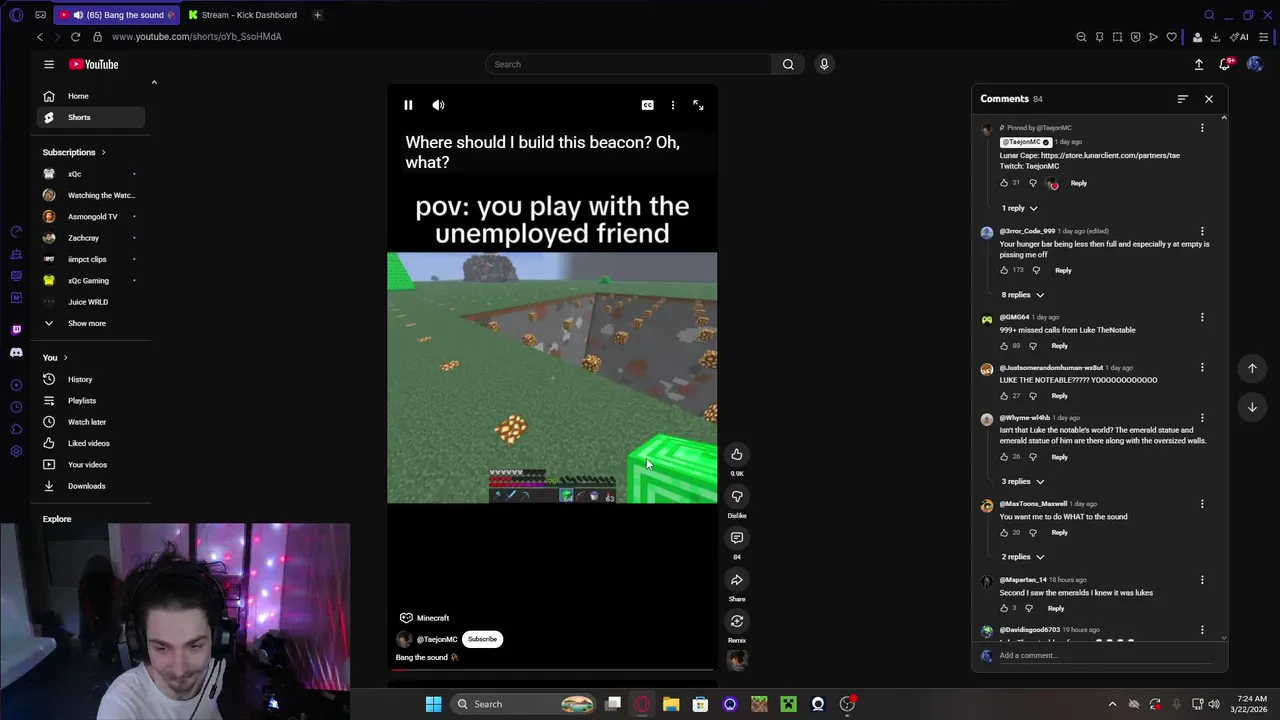The image size is (1280, 720).
Task: Like the Short with 9.9K likes
Action: [737, 455]
